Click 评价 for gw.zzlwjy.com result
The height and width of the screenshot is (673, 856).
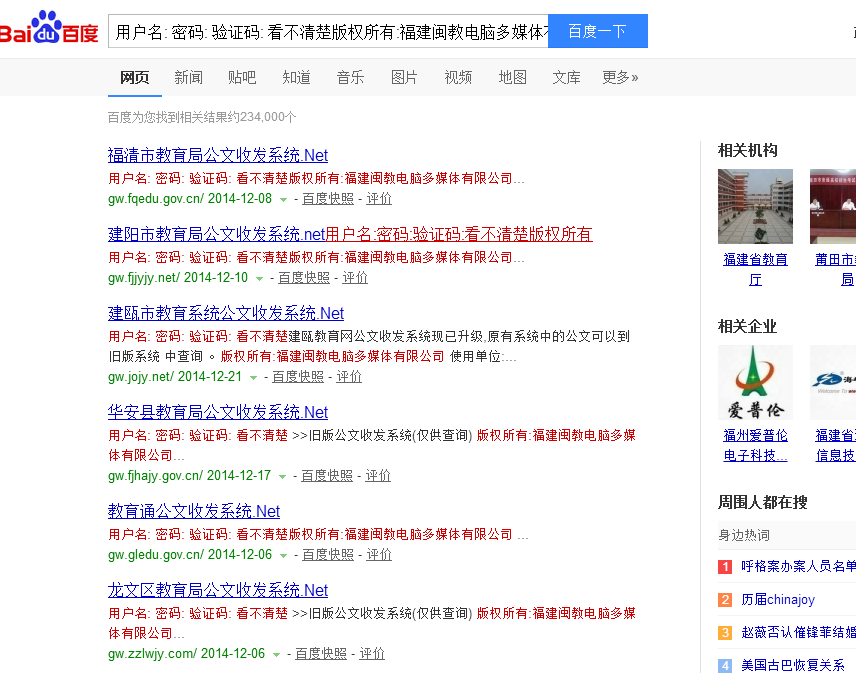coord(372,653)
